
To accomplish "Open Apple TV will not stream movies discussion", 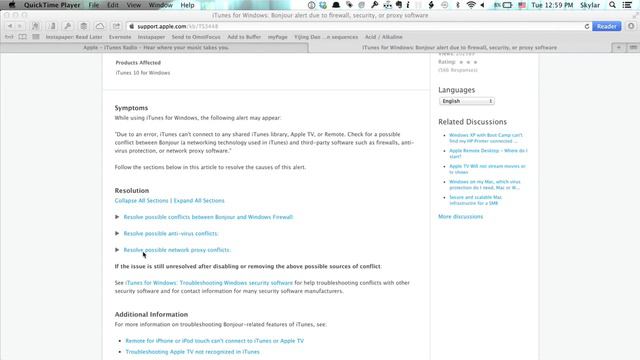I will (x=487, y=169).
